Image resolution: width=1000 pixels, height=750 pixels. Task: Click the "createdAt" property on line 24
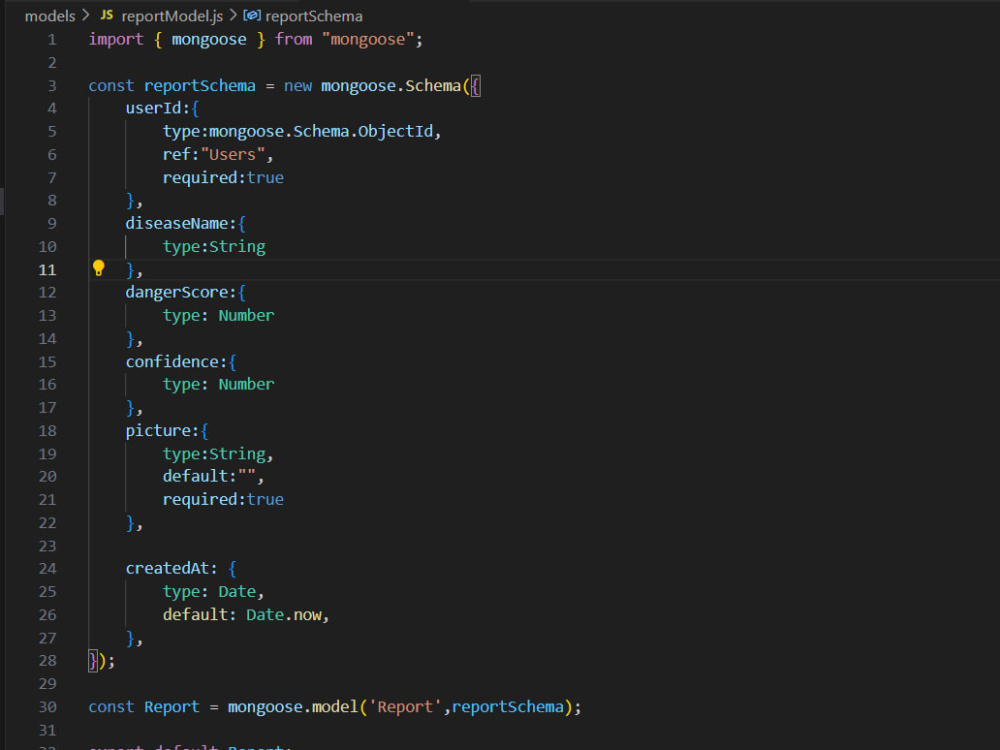click(167, 568)
